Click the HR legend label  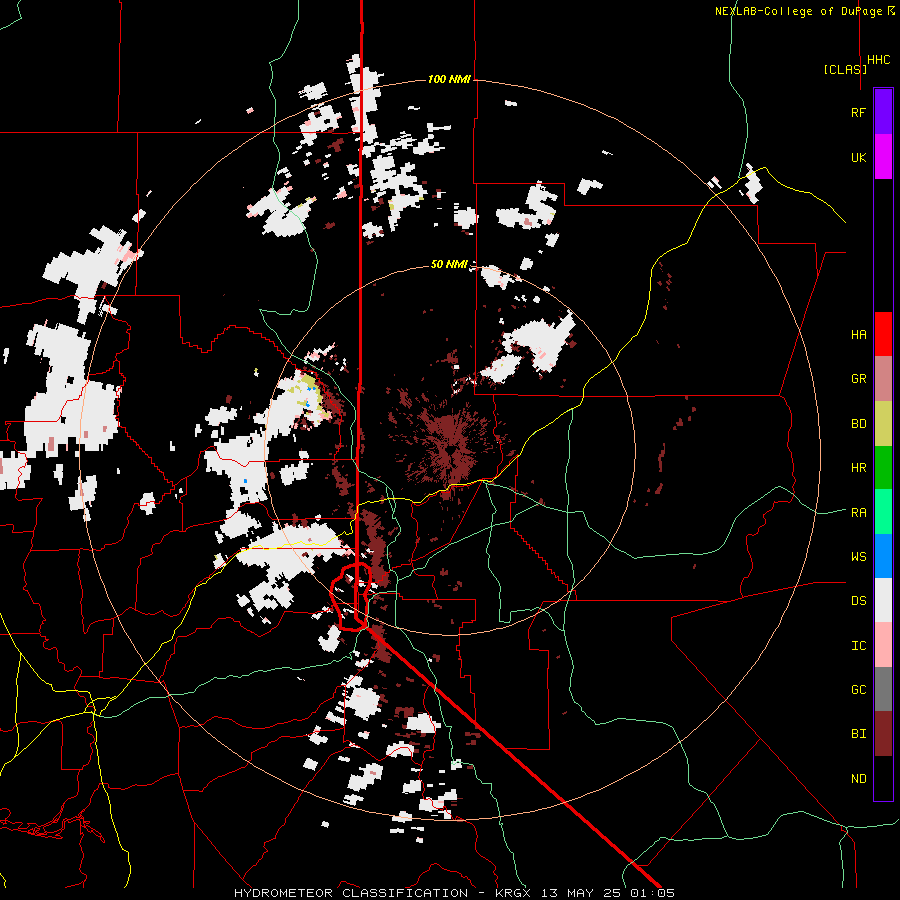pyautogui.click(x=858, y=468)
